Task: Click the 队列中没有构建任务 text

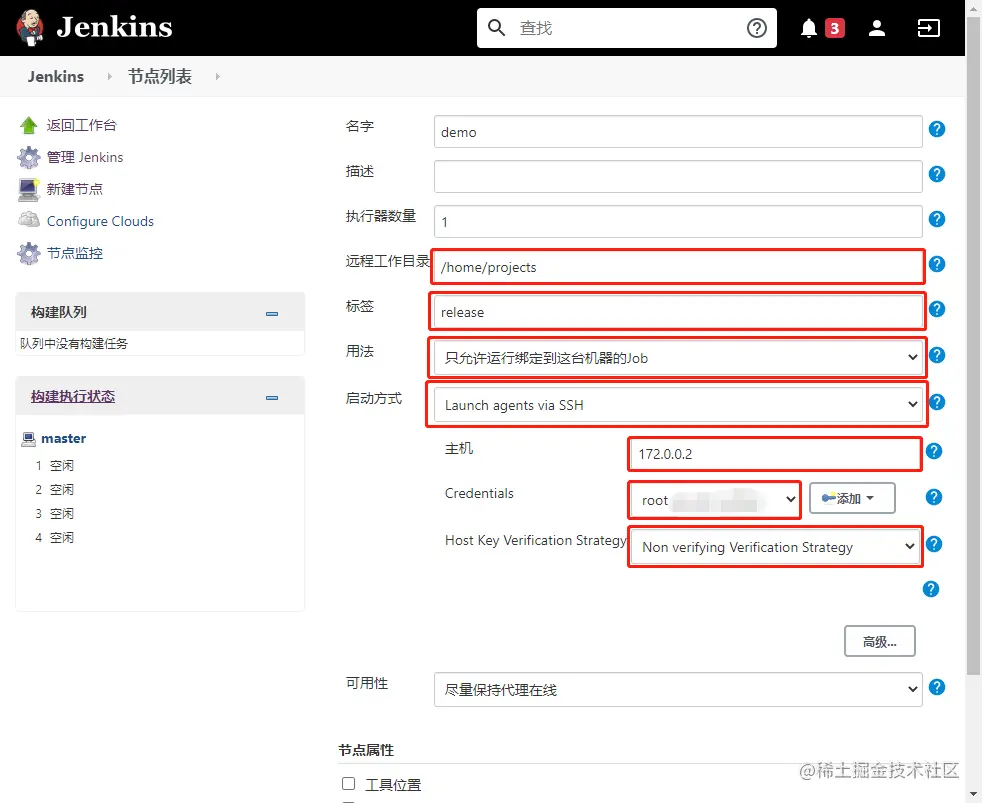Action: pos(74,343)
